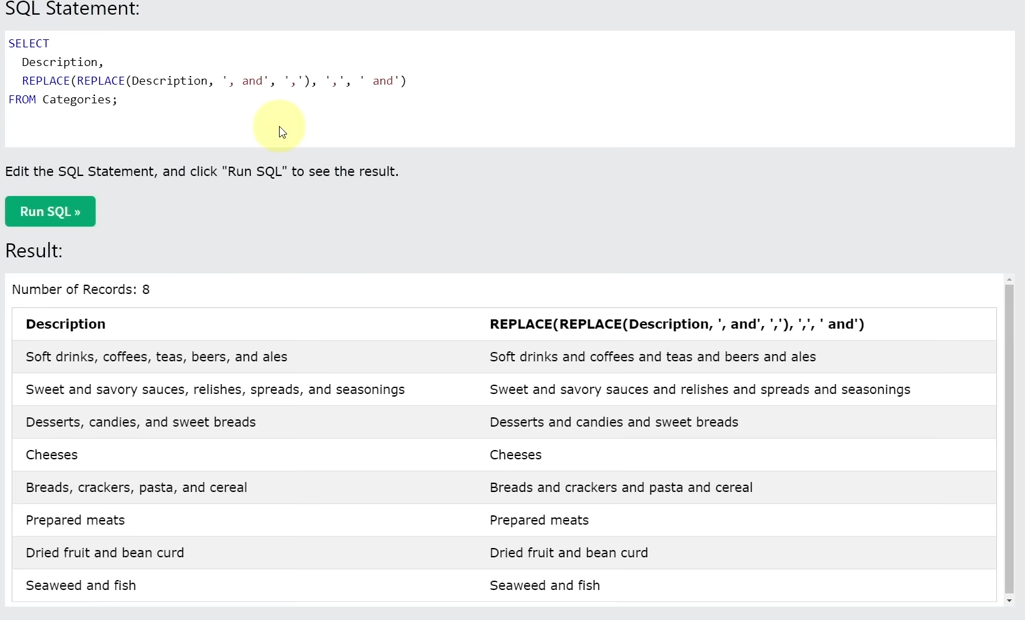Image resolution: width=1025 pixels, height=620 pixels.
Task: Select the 'Cheeses' cell in Description column
Action: (52, 455)
